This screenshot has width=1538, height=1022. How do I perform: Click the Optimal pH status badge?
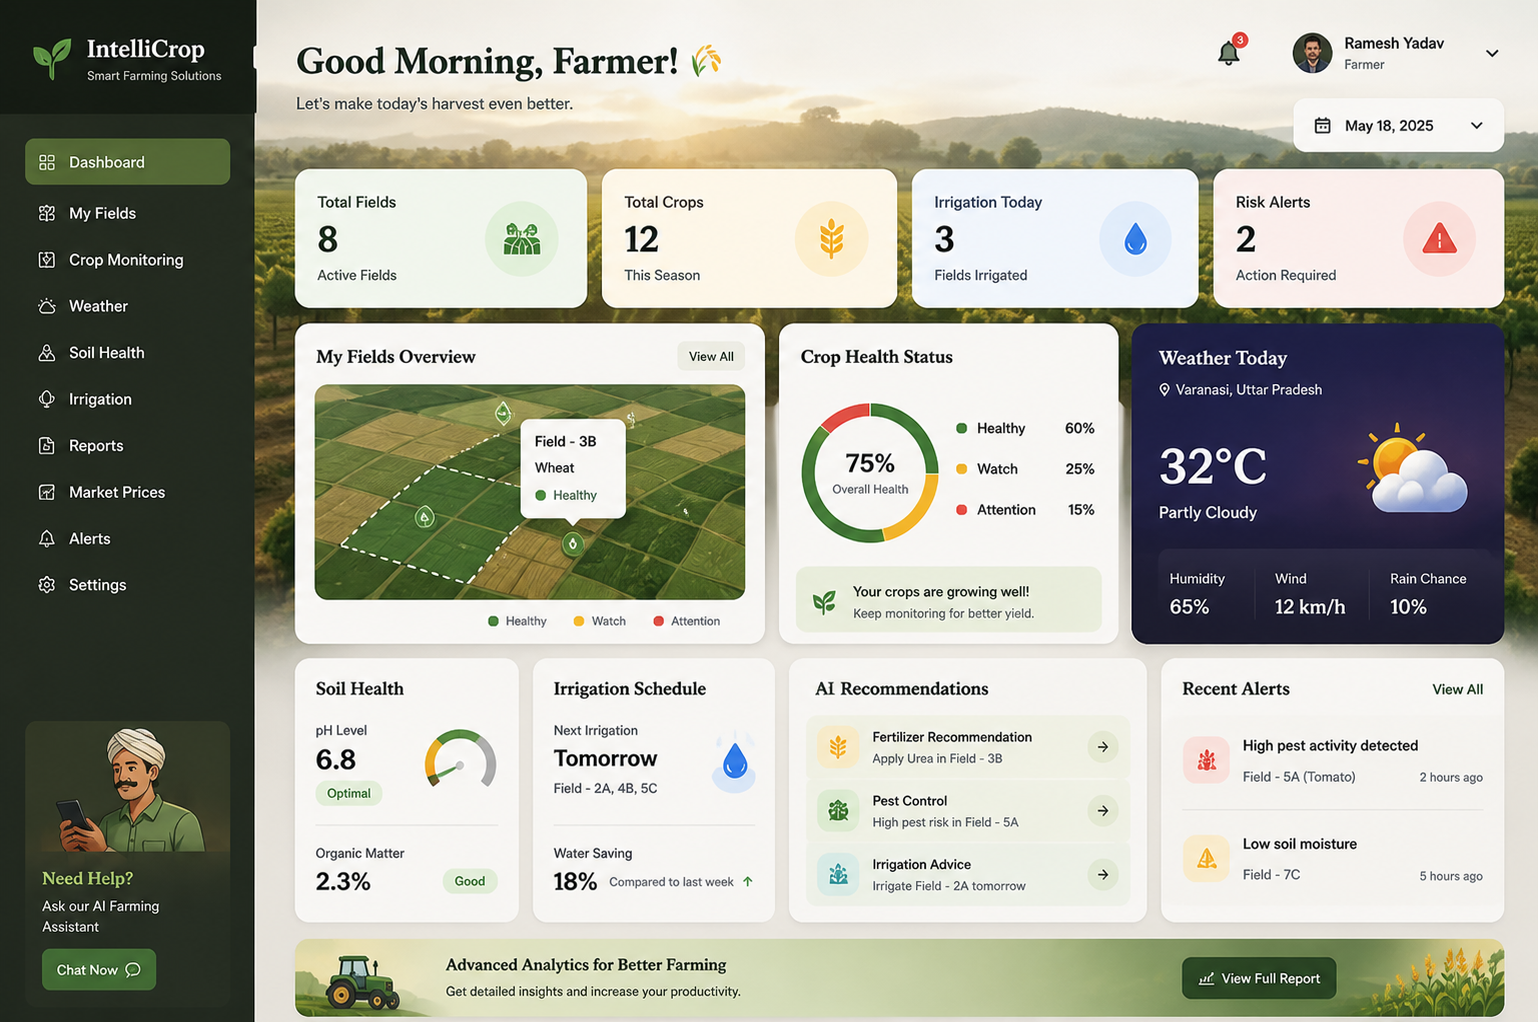[x=349, y=794]
